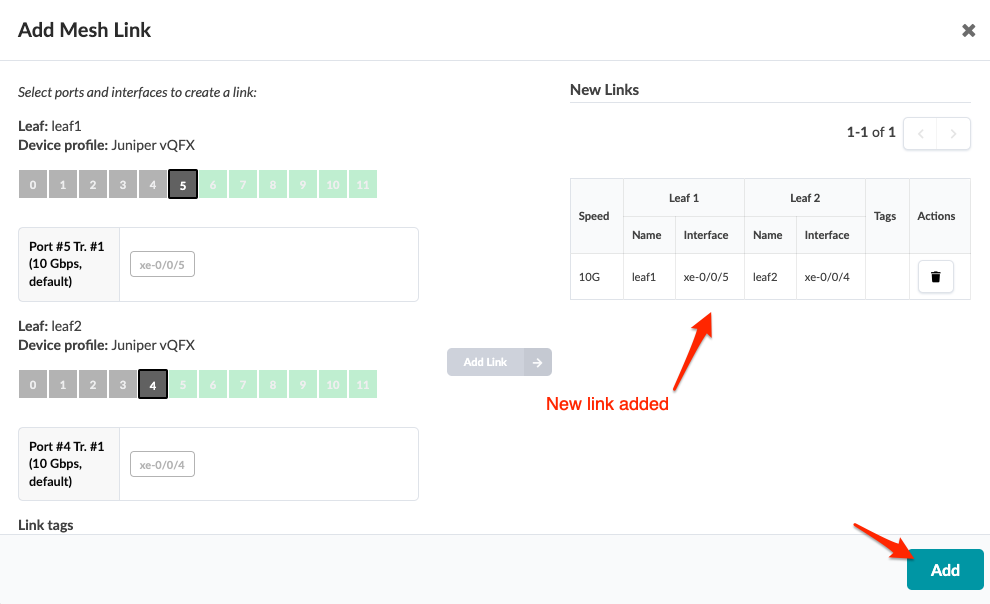Choose port 8 on leaf1
Viewport: 990px width, 604px height.
pos(273,184)
